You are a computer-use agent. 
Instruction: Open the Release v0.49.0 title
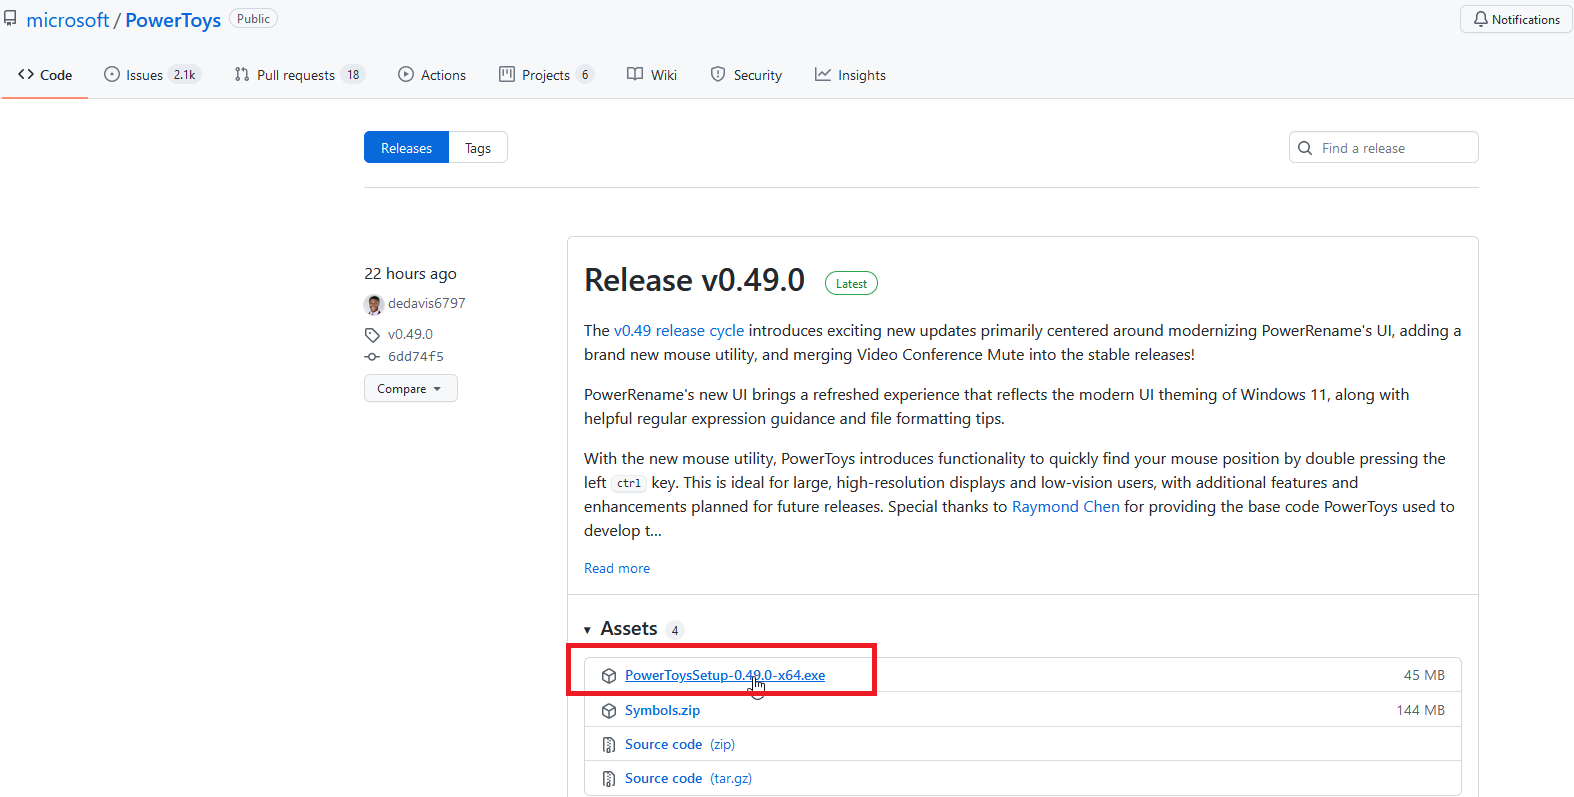(694, 280)
